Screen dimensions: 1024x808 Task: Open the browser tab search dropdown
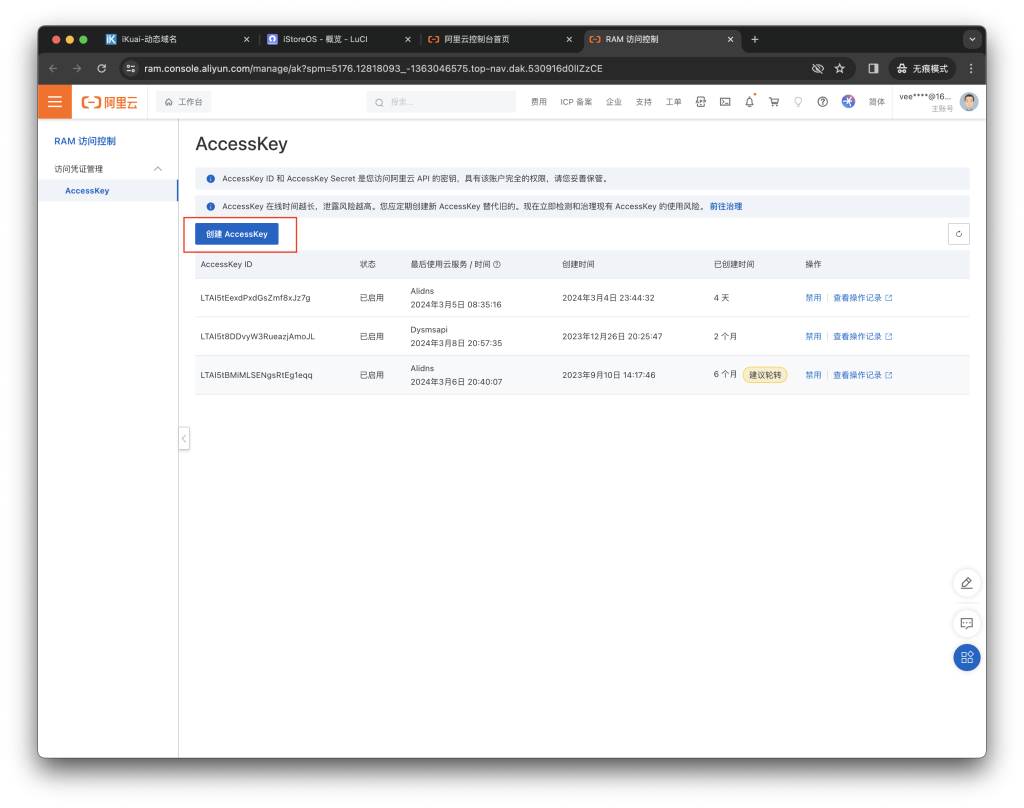(971, 39)
